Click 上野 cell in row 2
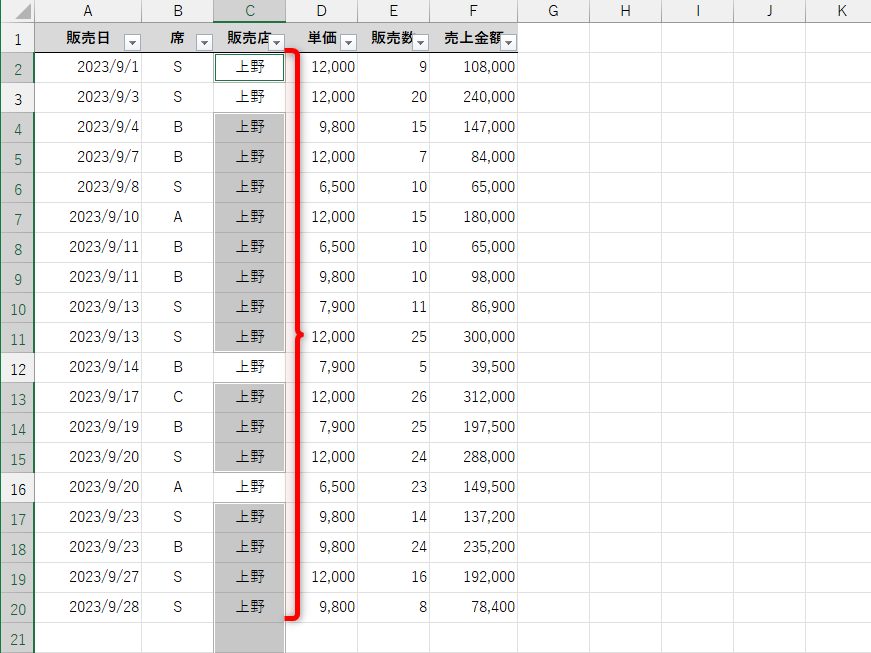 pyautogui.click(x=249, y=67)
